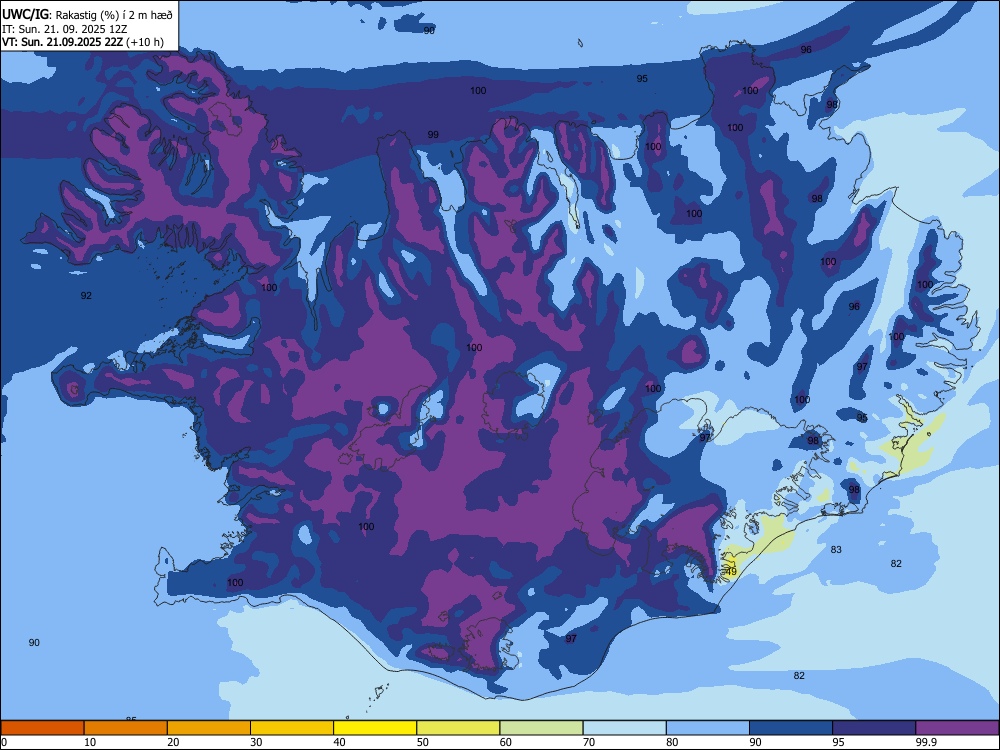Image resolution: width=1000 pixels, height=750 pixels.
Task: Click the 70–80 light blue legend swatch
Action: pos(624,728)
